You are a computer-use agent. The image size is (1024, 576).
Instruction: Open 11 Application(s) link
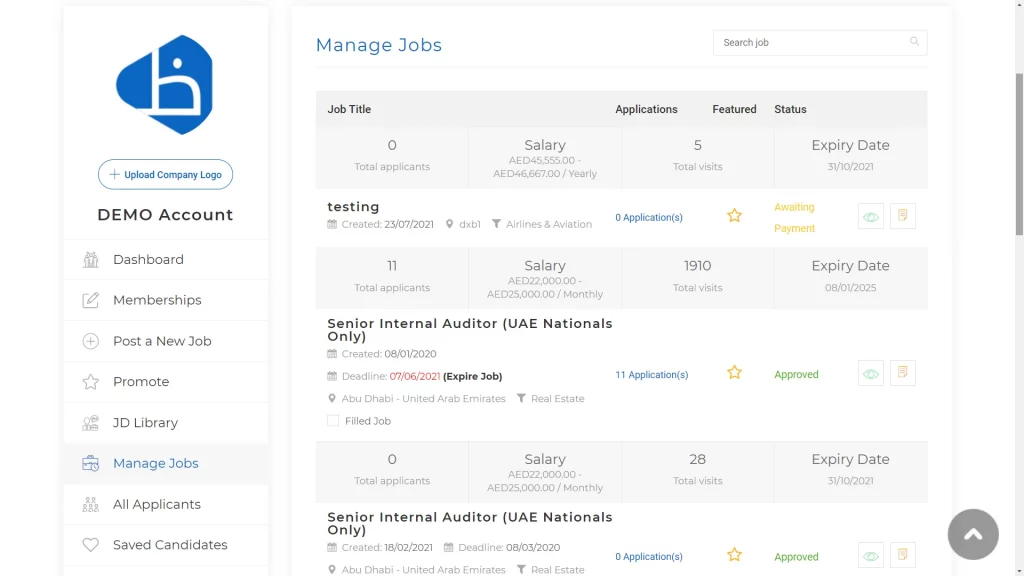tap(651, 375)
